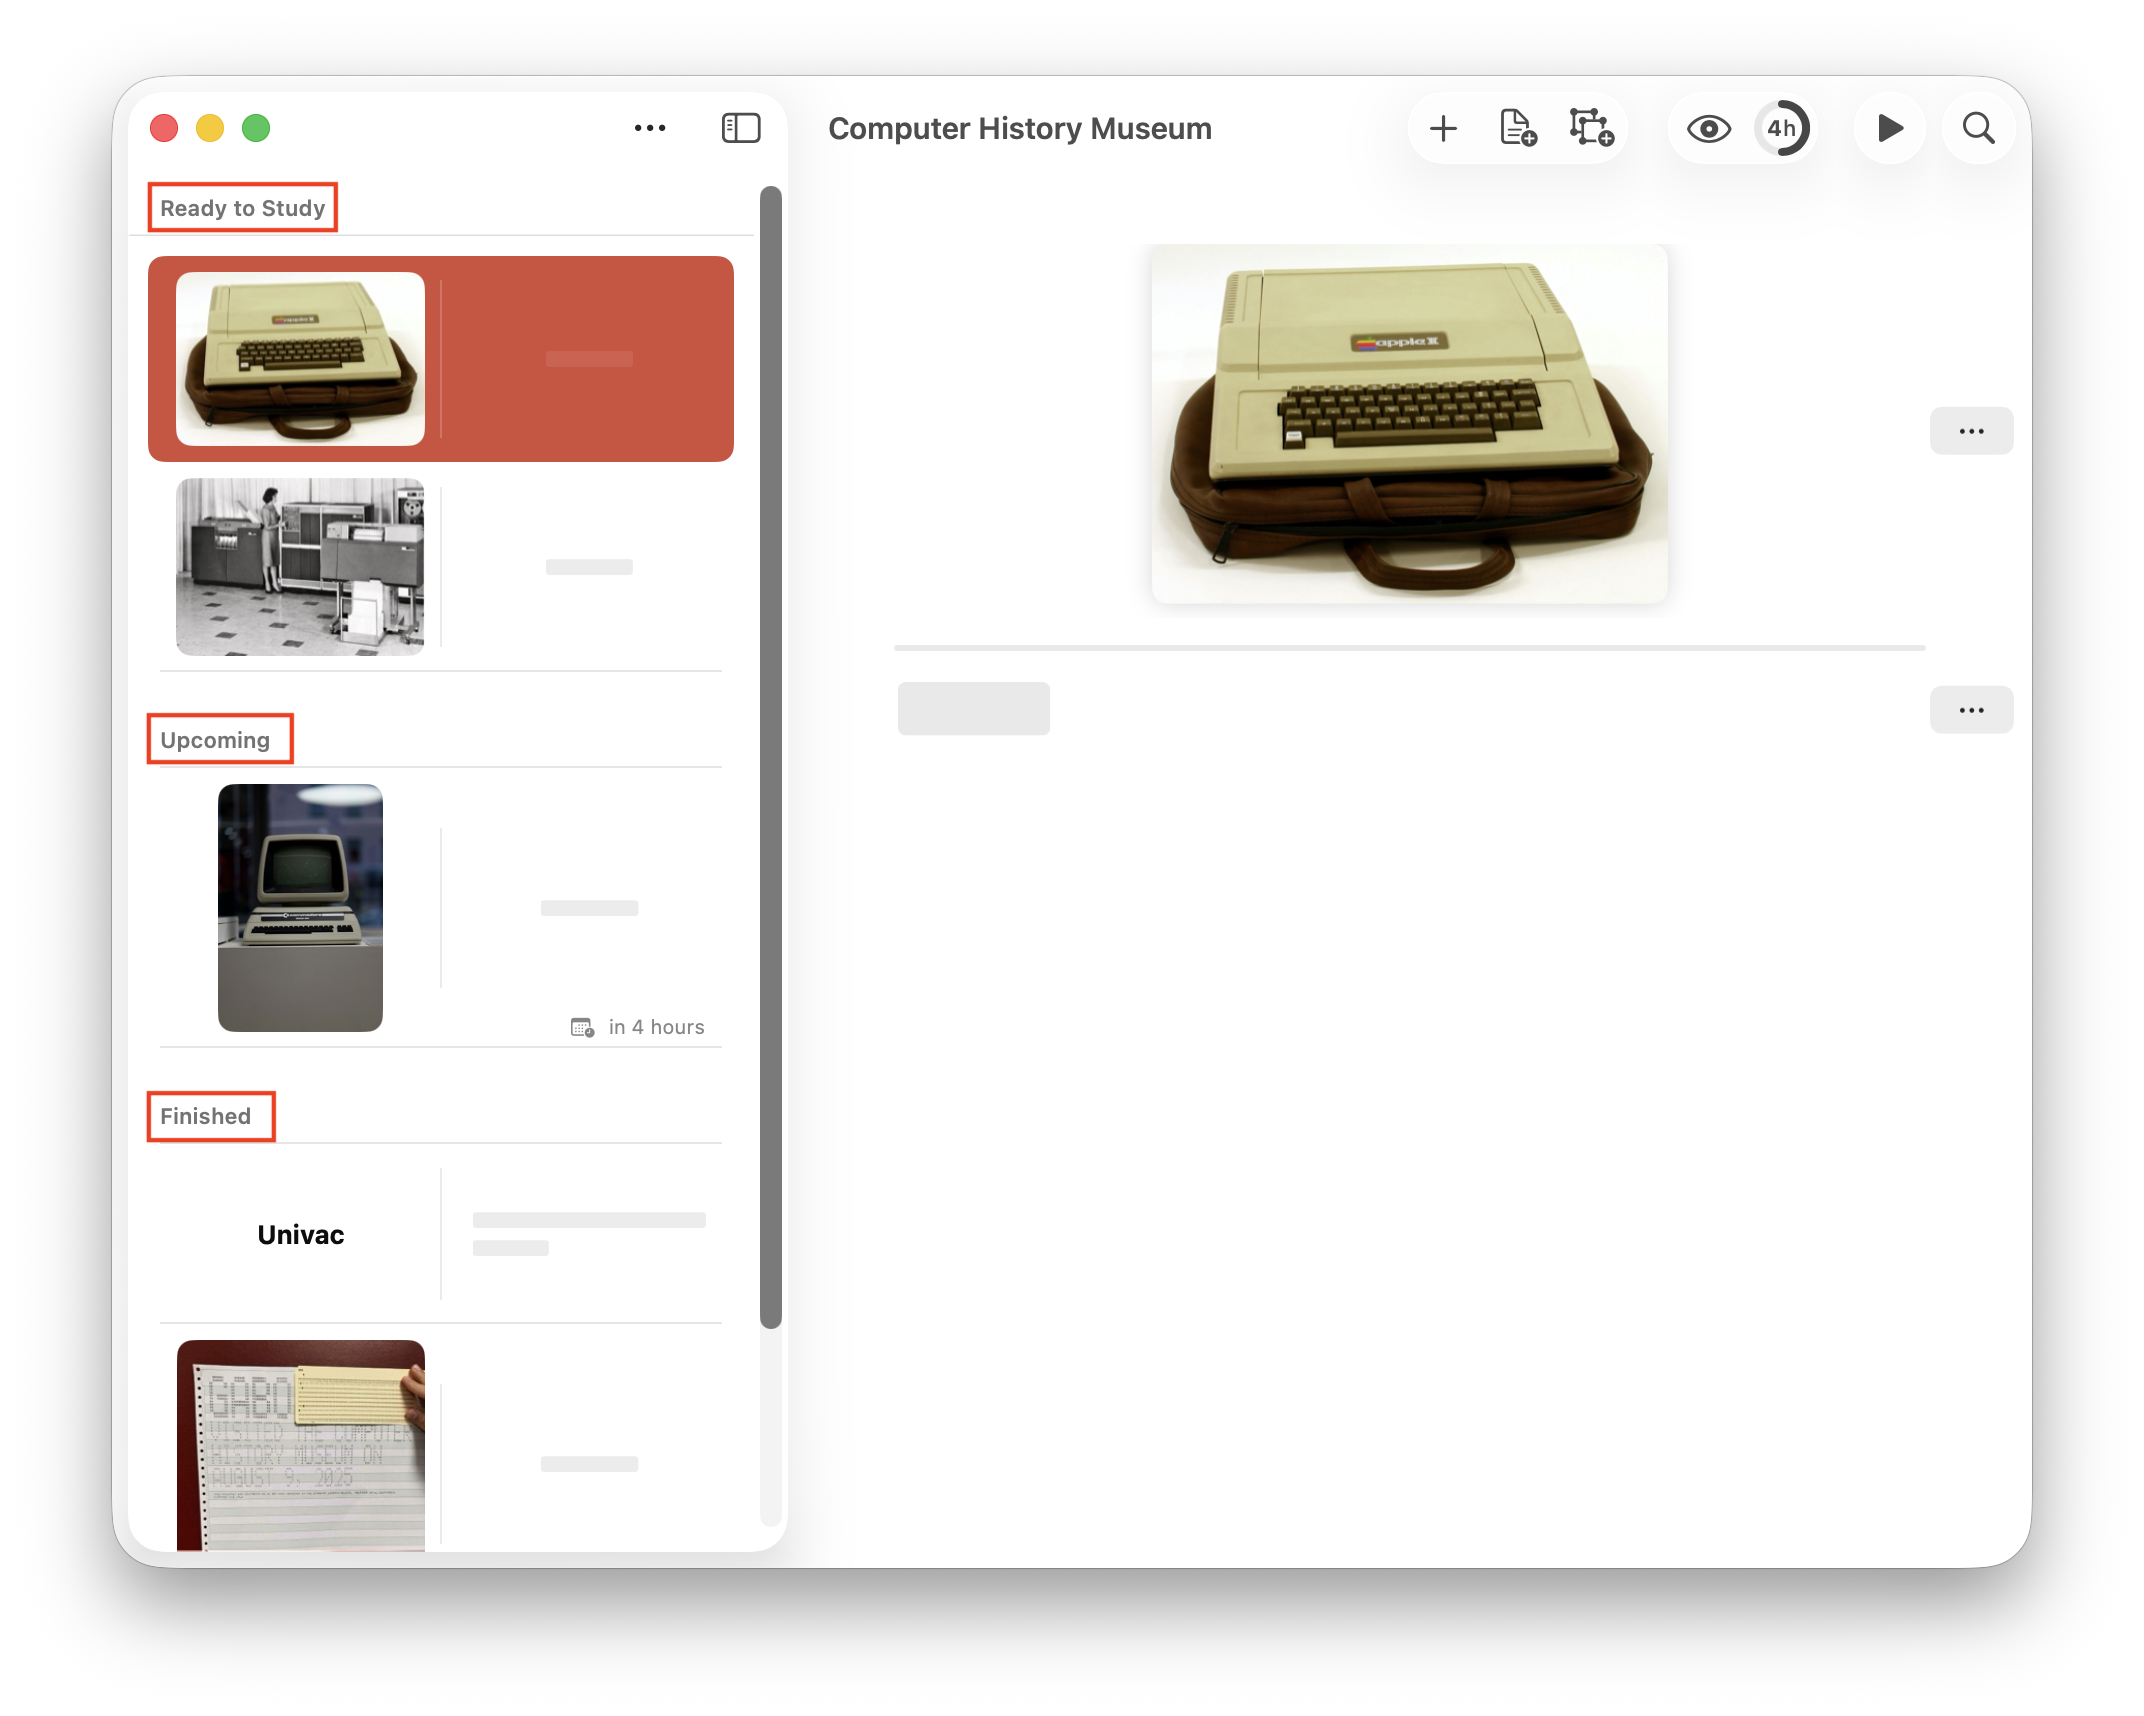
Task: Click the add diagram region icon
Action: 1590,129
